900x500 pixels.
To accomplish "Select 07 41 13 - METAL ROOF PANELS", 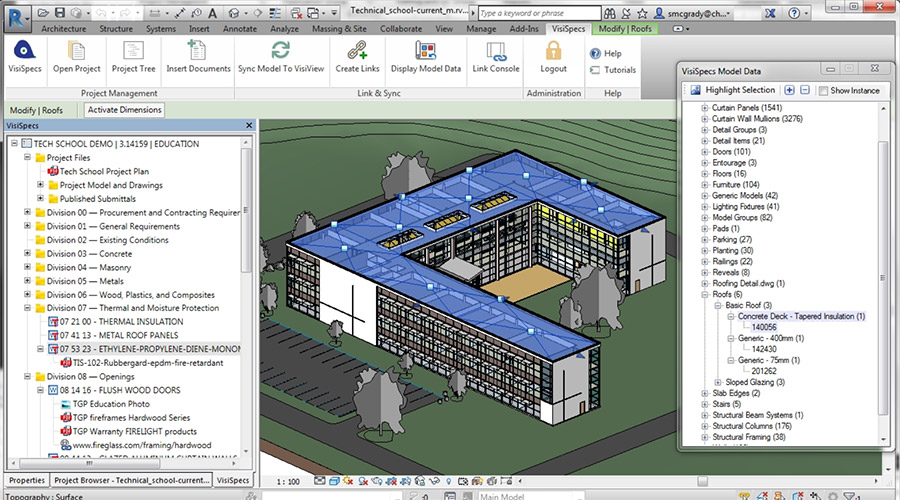I will [119, 335].
